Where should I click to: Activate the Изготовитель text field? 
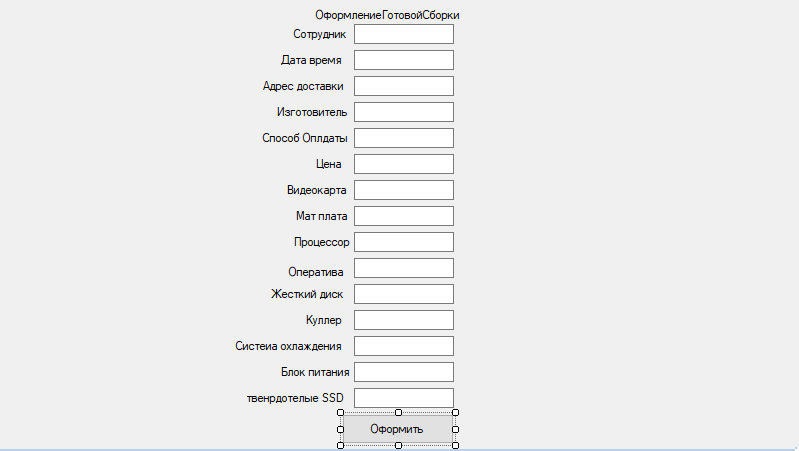(x=404, y=112)
